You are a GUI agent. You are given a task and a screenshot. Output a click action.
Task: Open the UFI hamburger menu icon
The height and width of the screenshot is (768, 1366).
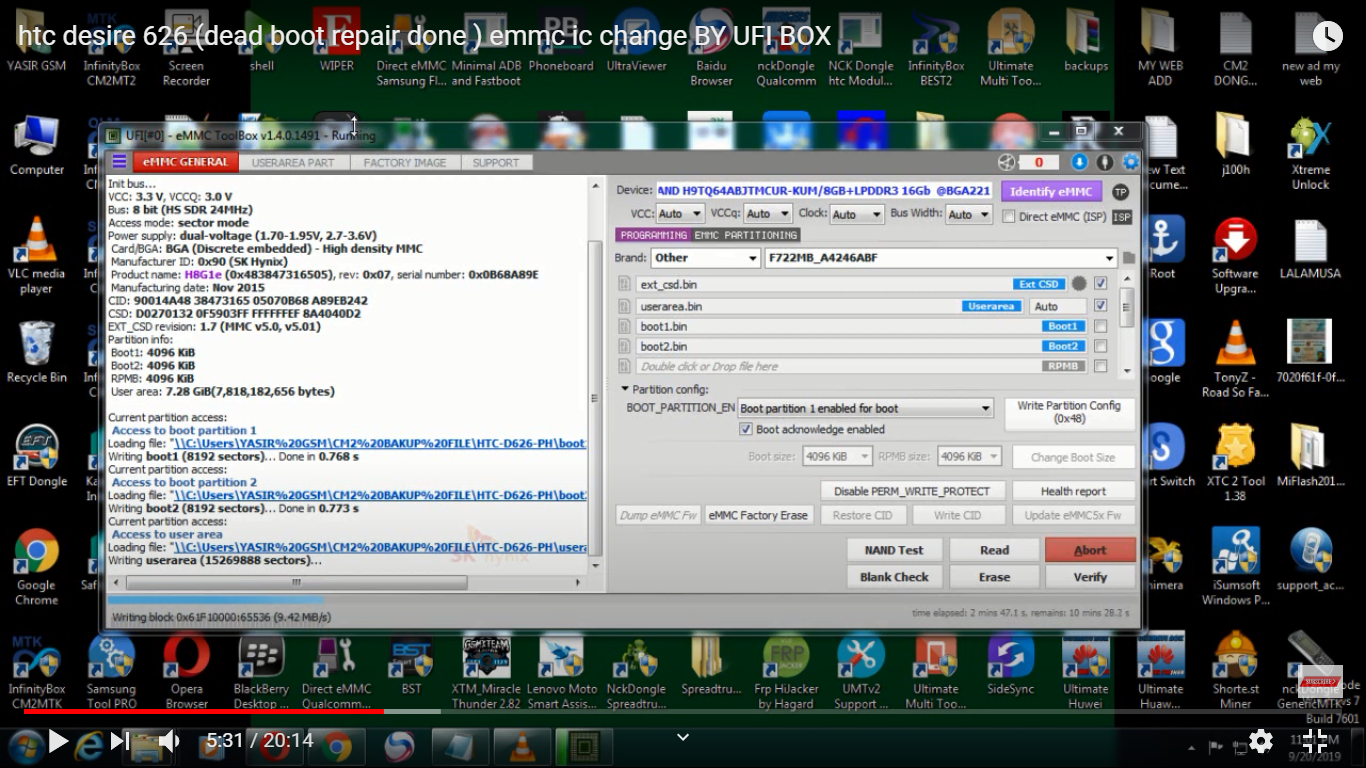[x=119, y=162]
